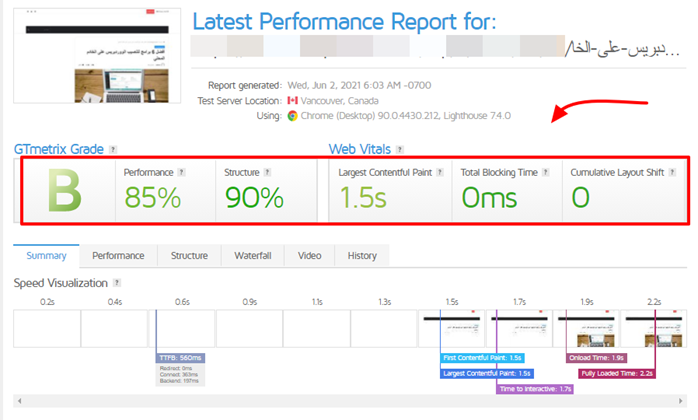Click the Time to Interactive: 1.7s marker
Viewport: 698px width, 420px height.
[534, 389]
